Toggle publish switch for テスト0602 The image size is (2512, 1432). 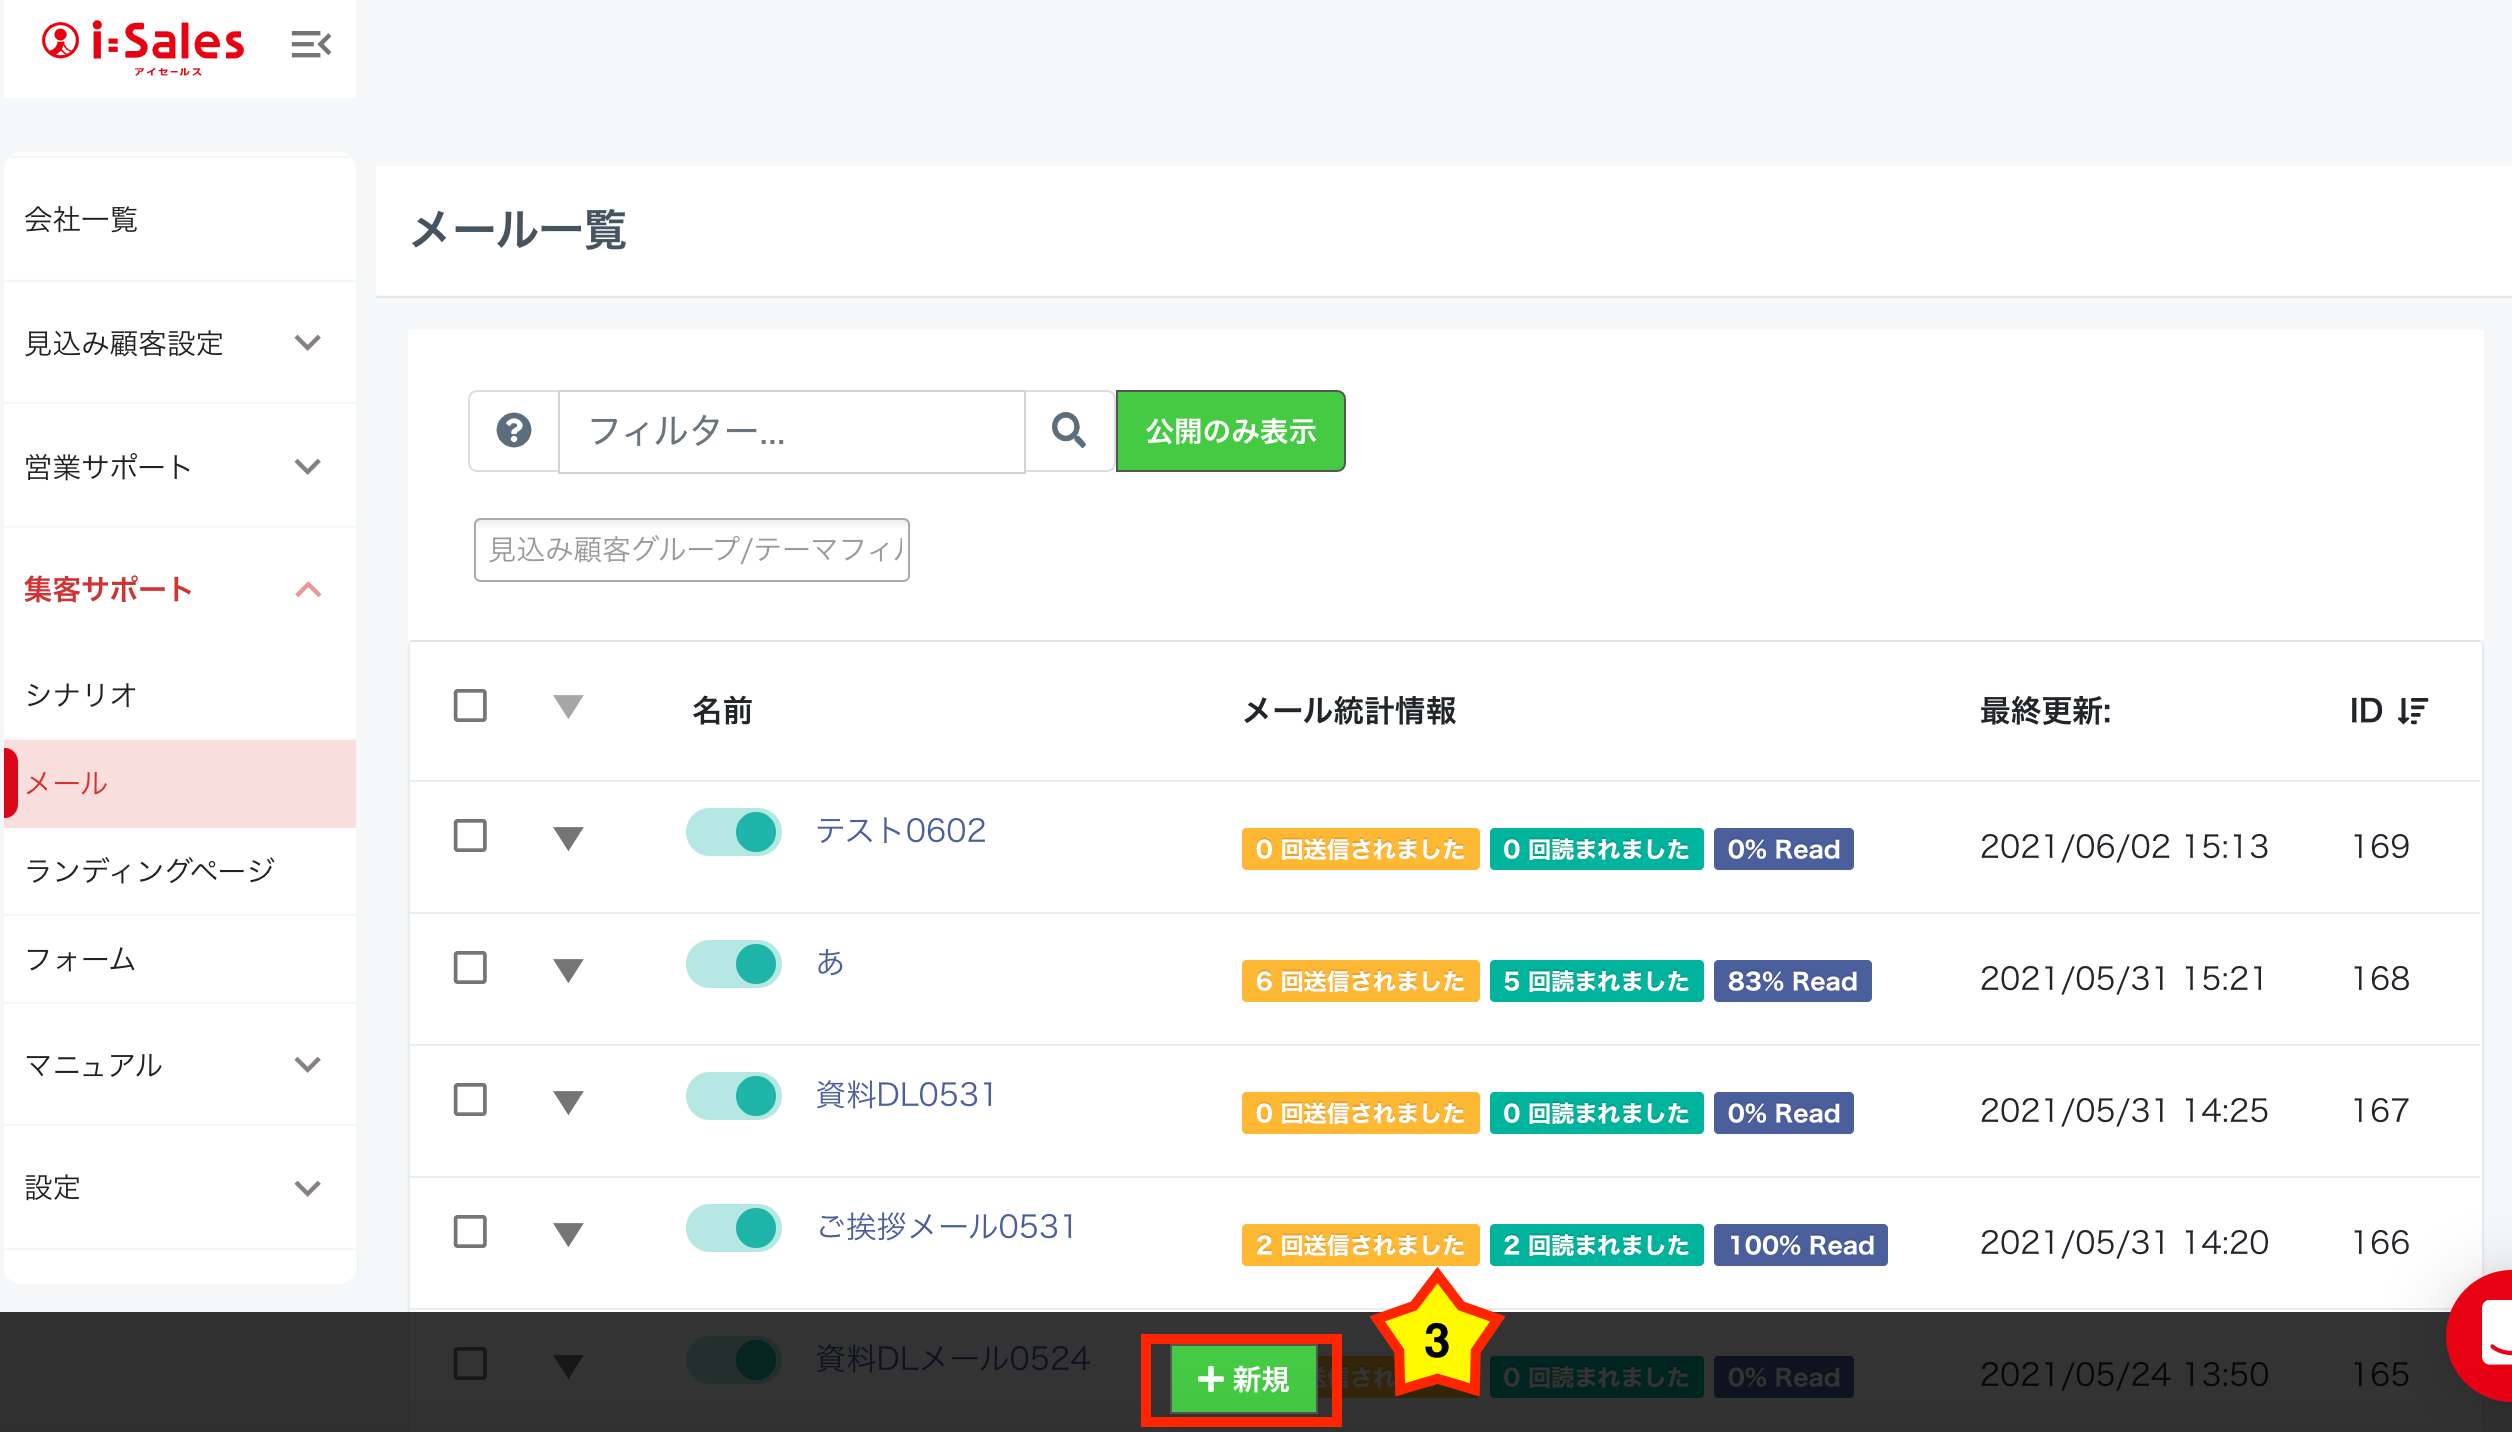tap(734, 832)
